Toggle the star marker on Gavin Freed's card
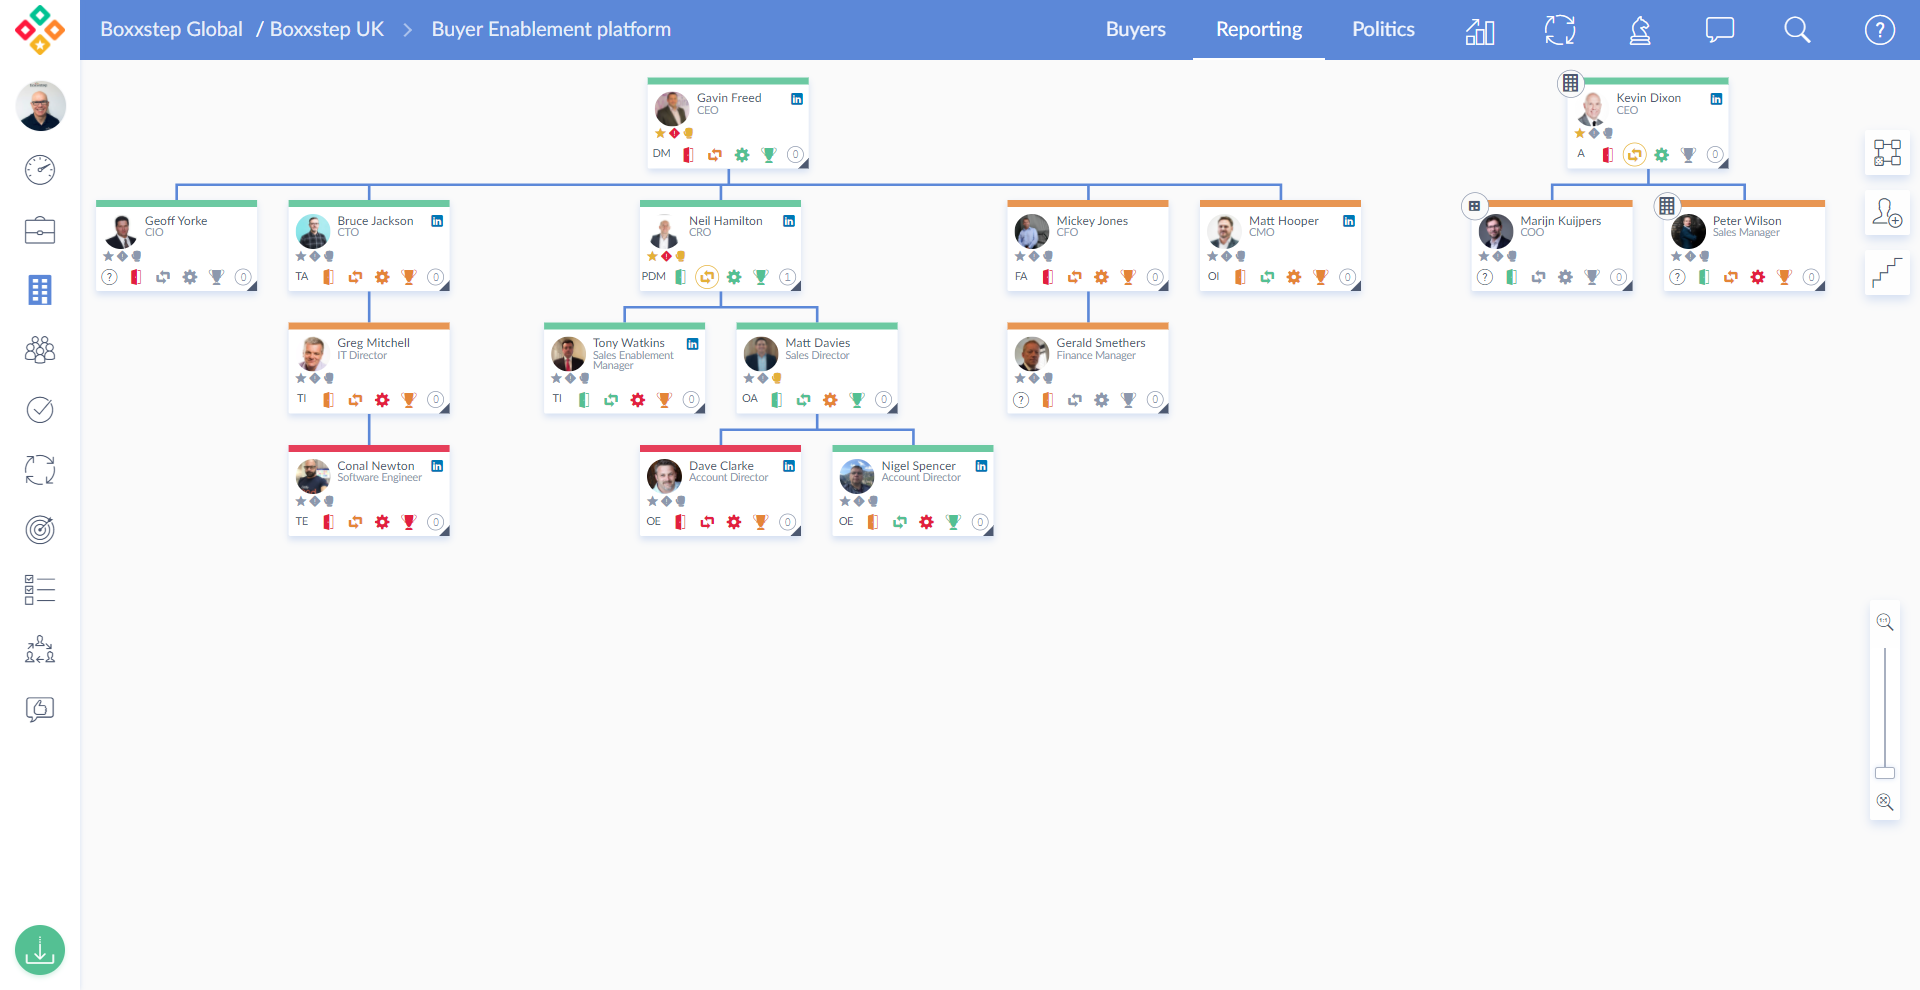1920x990 pixels. click(660, 133)
